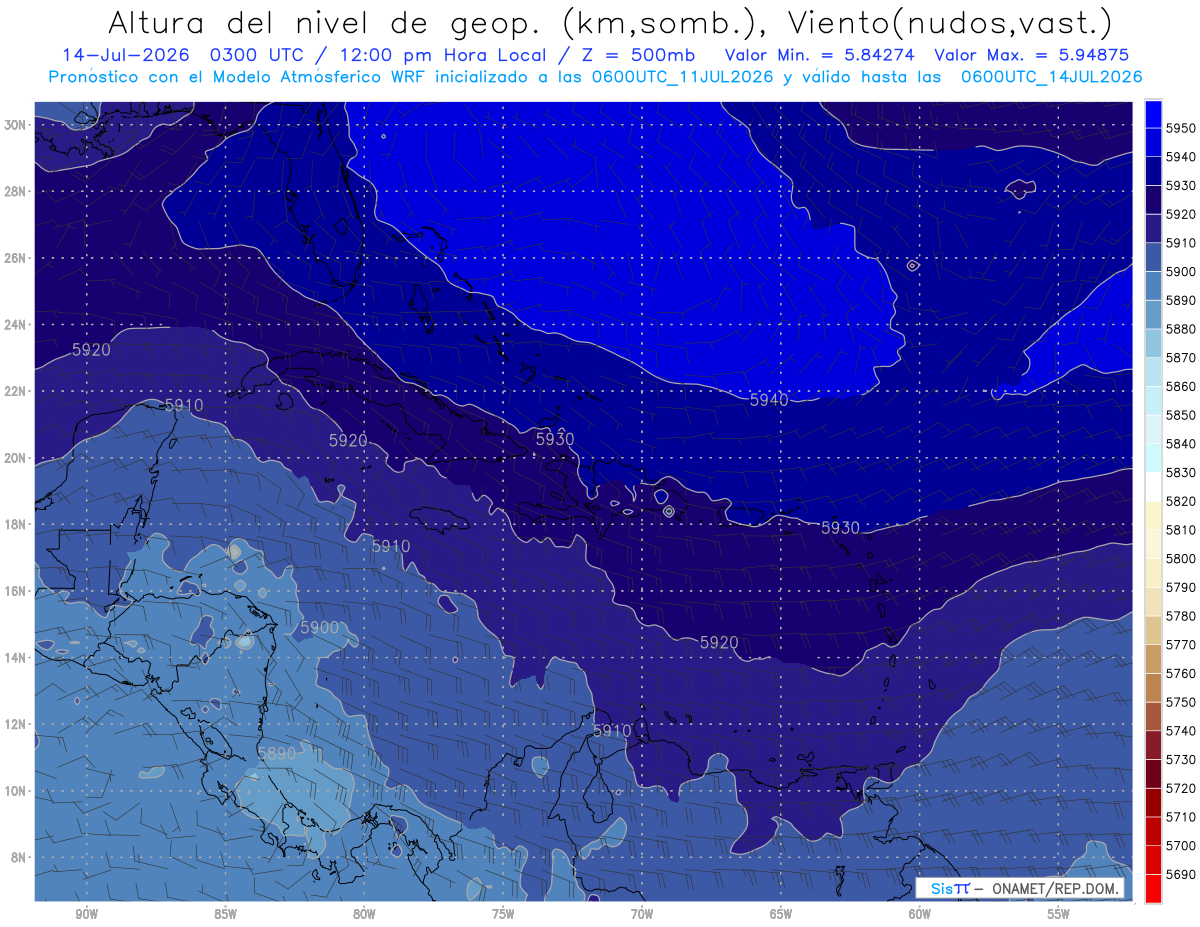
Task: Click the 24N latitude axis label
Action: (x=15, y=325)
